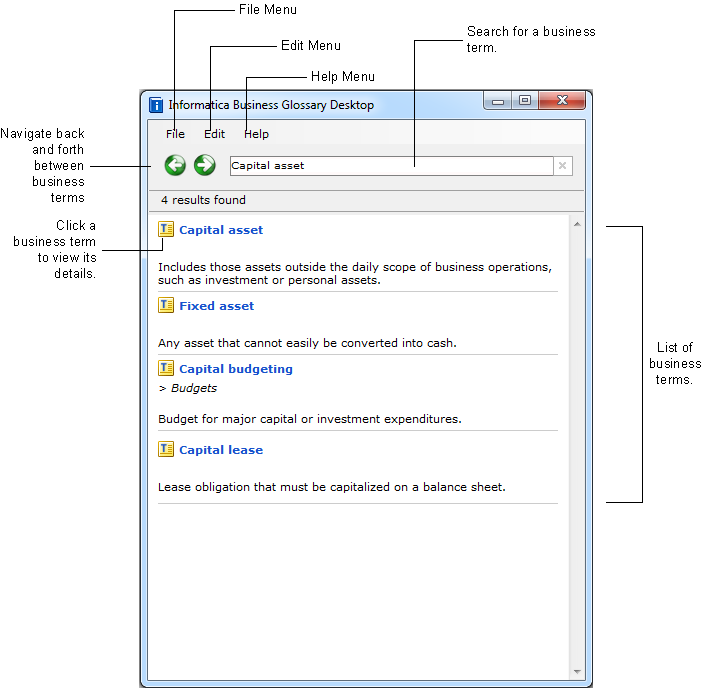705x688 pixels.
Task: Maximize the Business Glossary Desktop window
Action: (524, 101)
